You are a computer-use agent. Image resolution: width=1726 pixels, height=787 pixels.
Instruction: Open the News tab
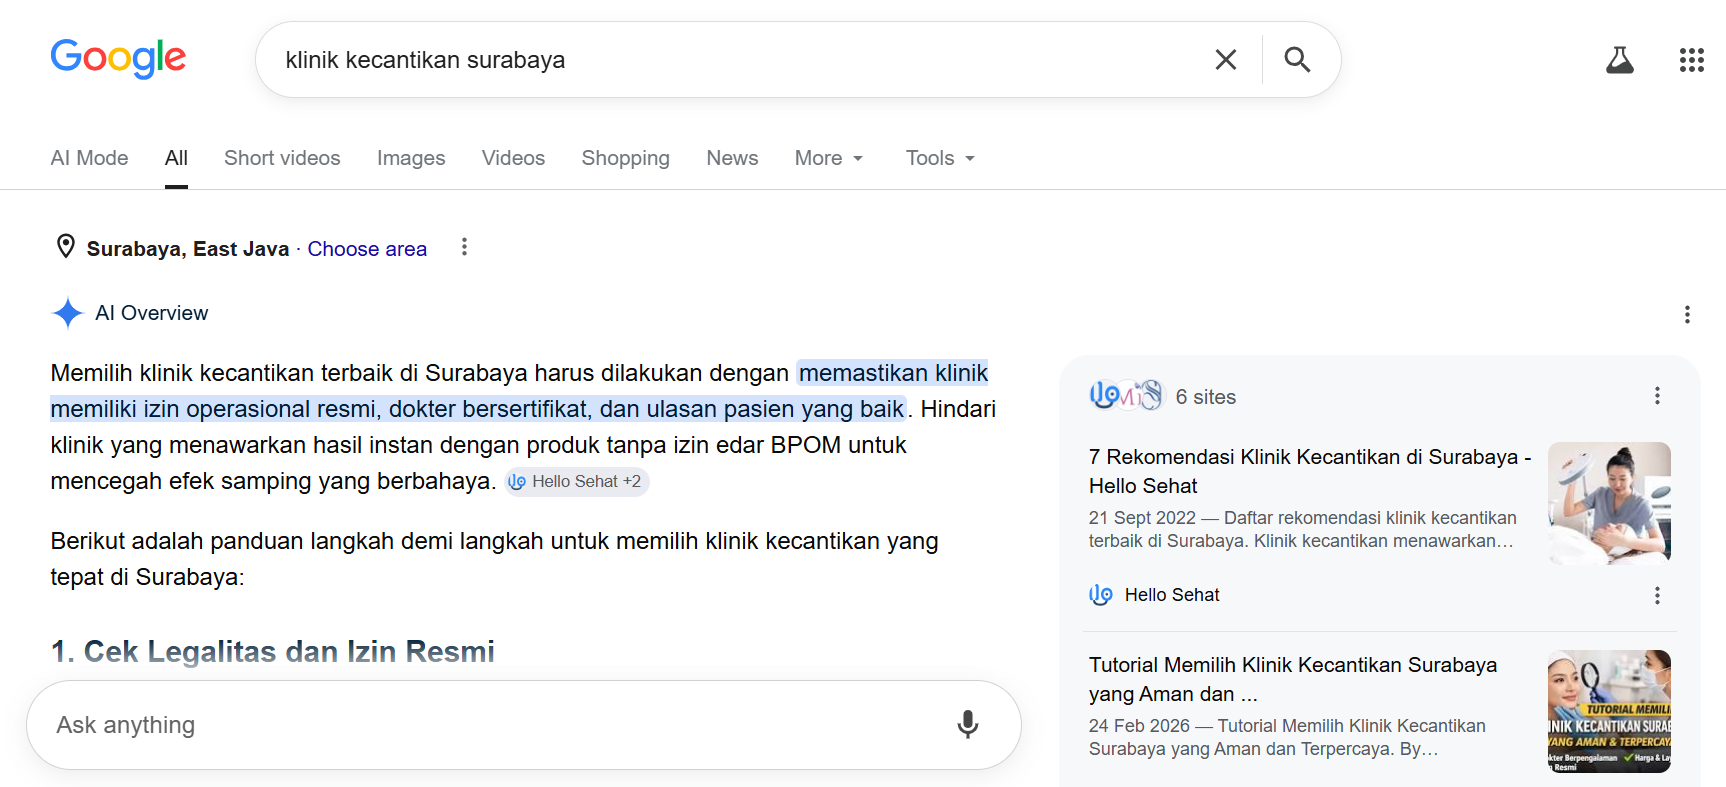(732, 158)
